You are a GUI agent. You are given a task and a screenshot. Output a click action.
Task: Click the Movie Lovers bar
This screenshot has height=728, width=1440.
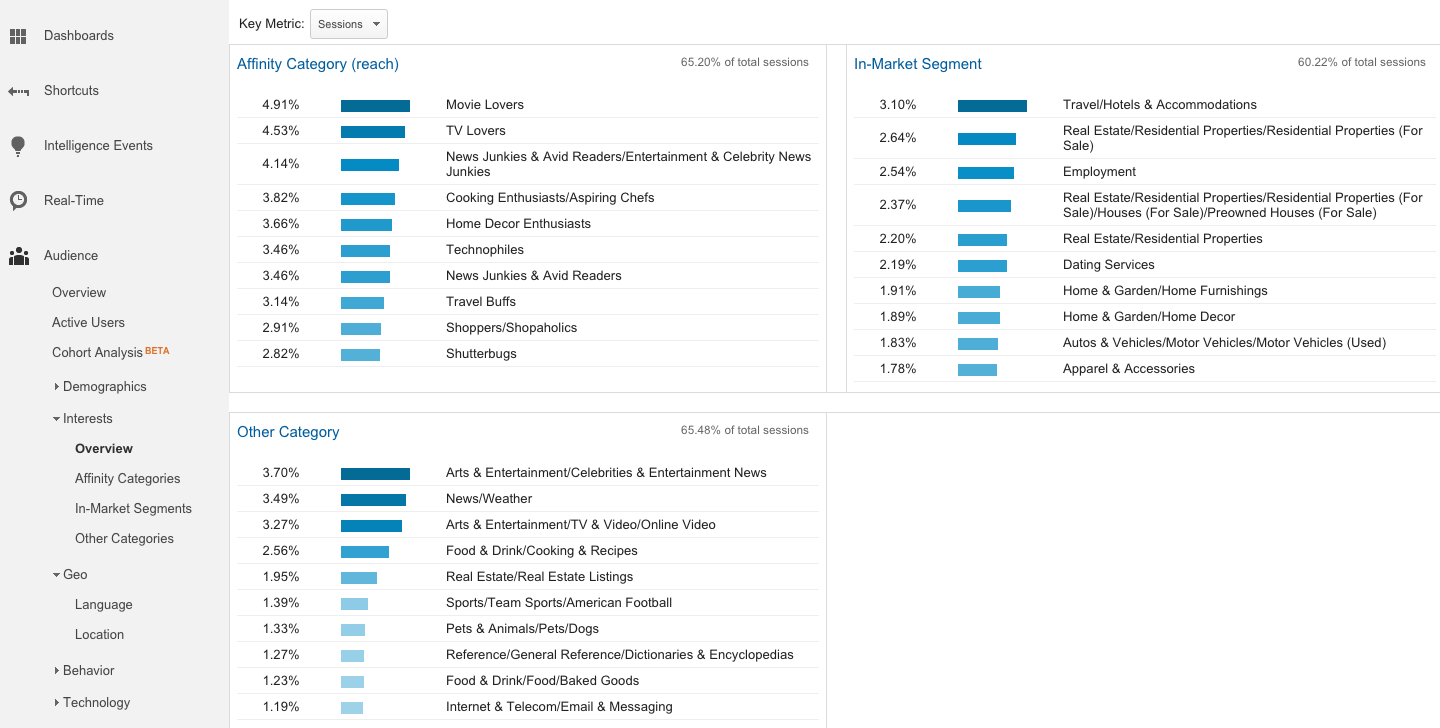coord(375,105)
